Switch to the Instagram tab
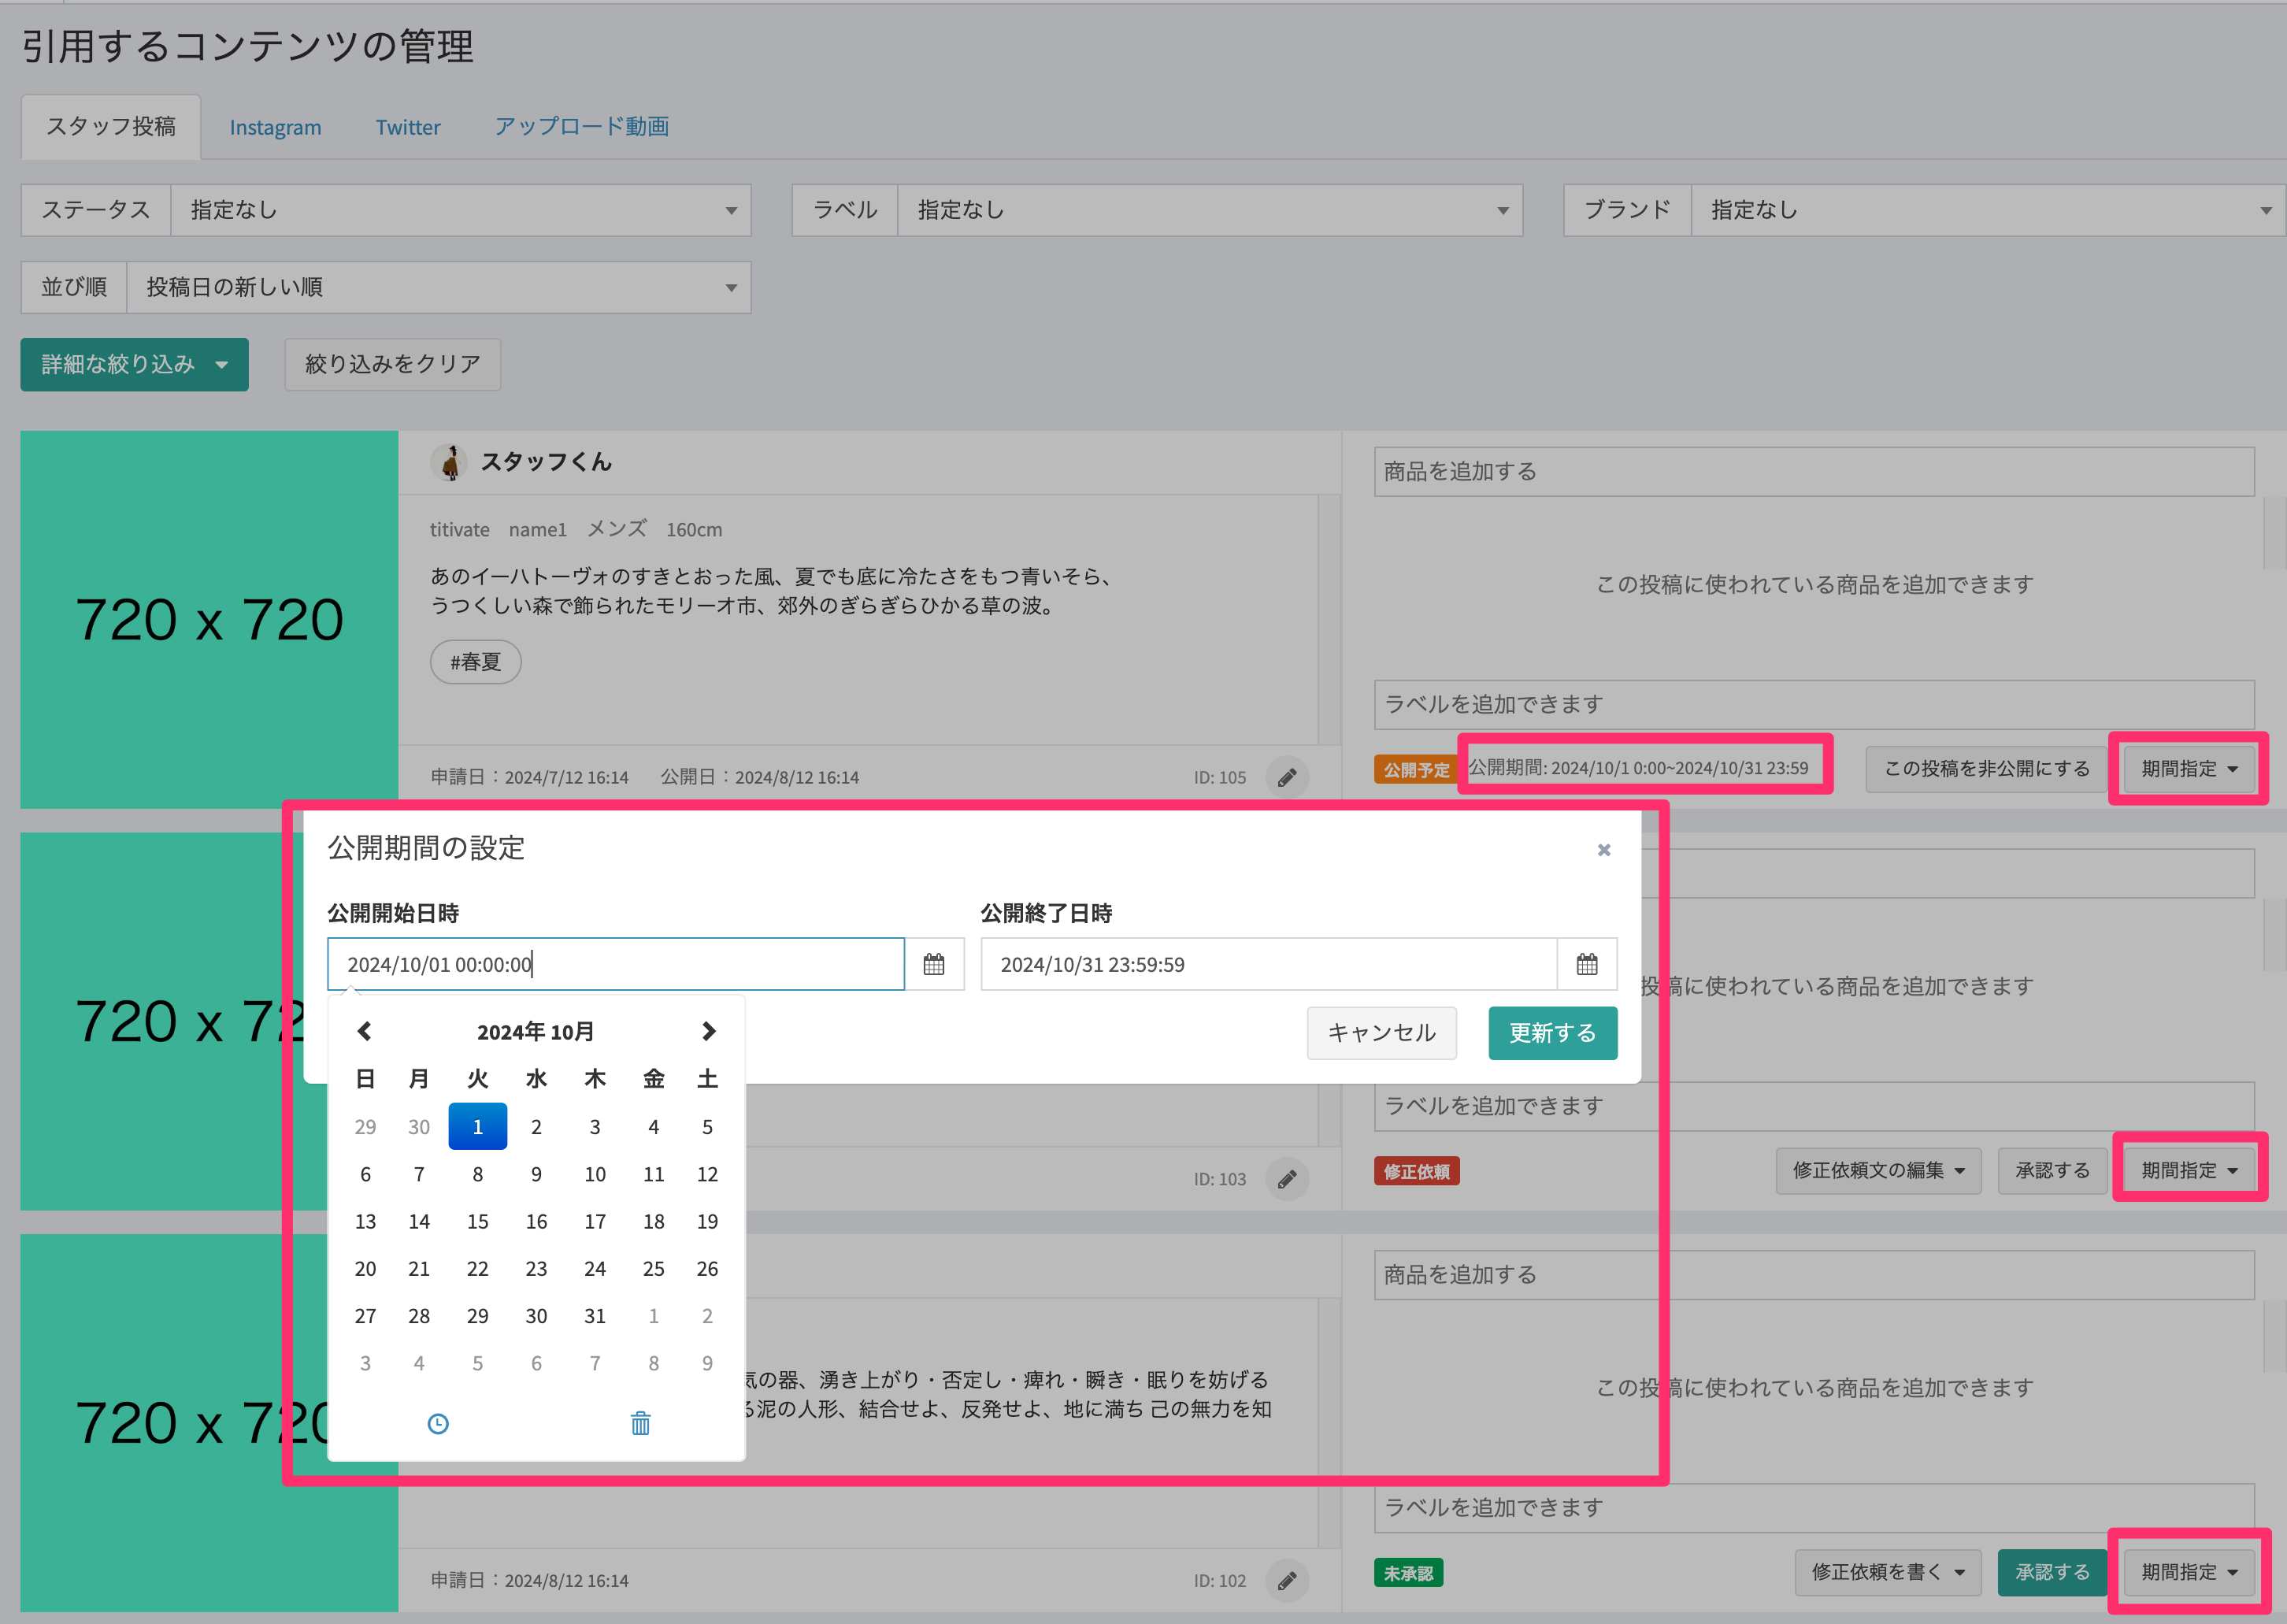The height and width of the screenshot is (1624, 2287). pyautogui.click(x=275, y=127)
